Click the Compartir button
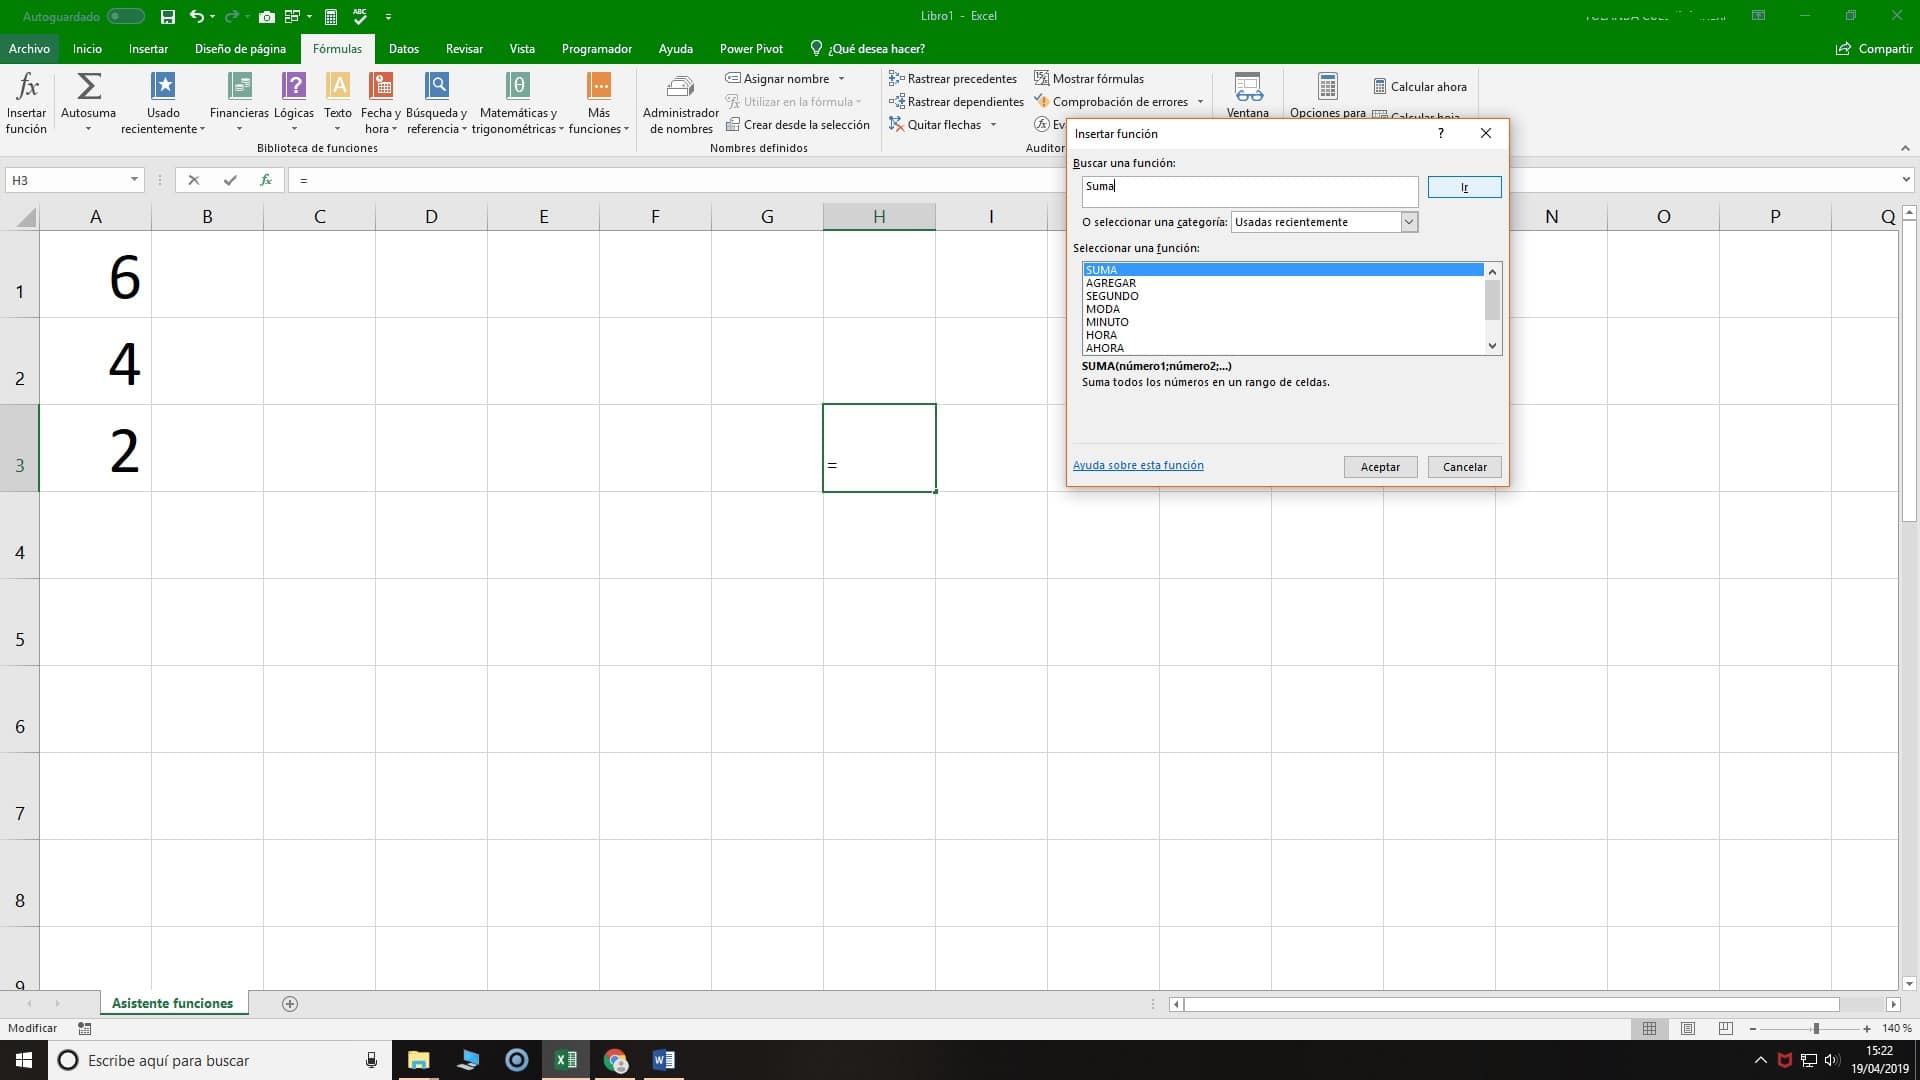This screenshot has width=1920, height=1080. [1875, 48]
